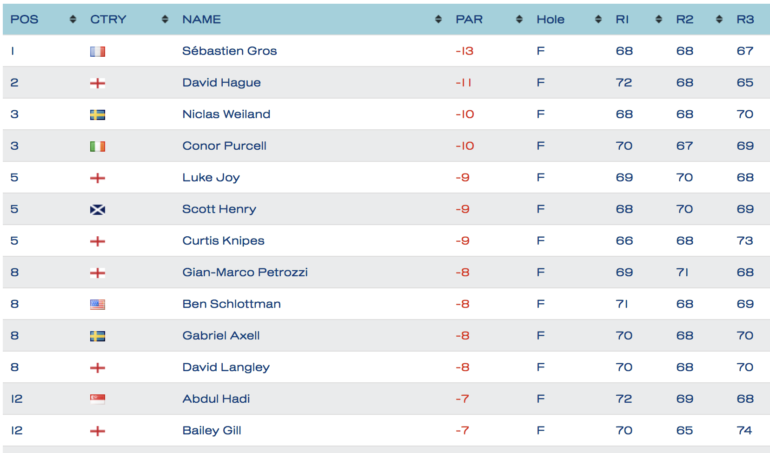
Task: Click Curtis Knipes's -9 par score
Action: pos(463,241)
